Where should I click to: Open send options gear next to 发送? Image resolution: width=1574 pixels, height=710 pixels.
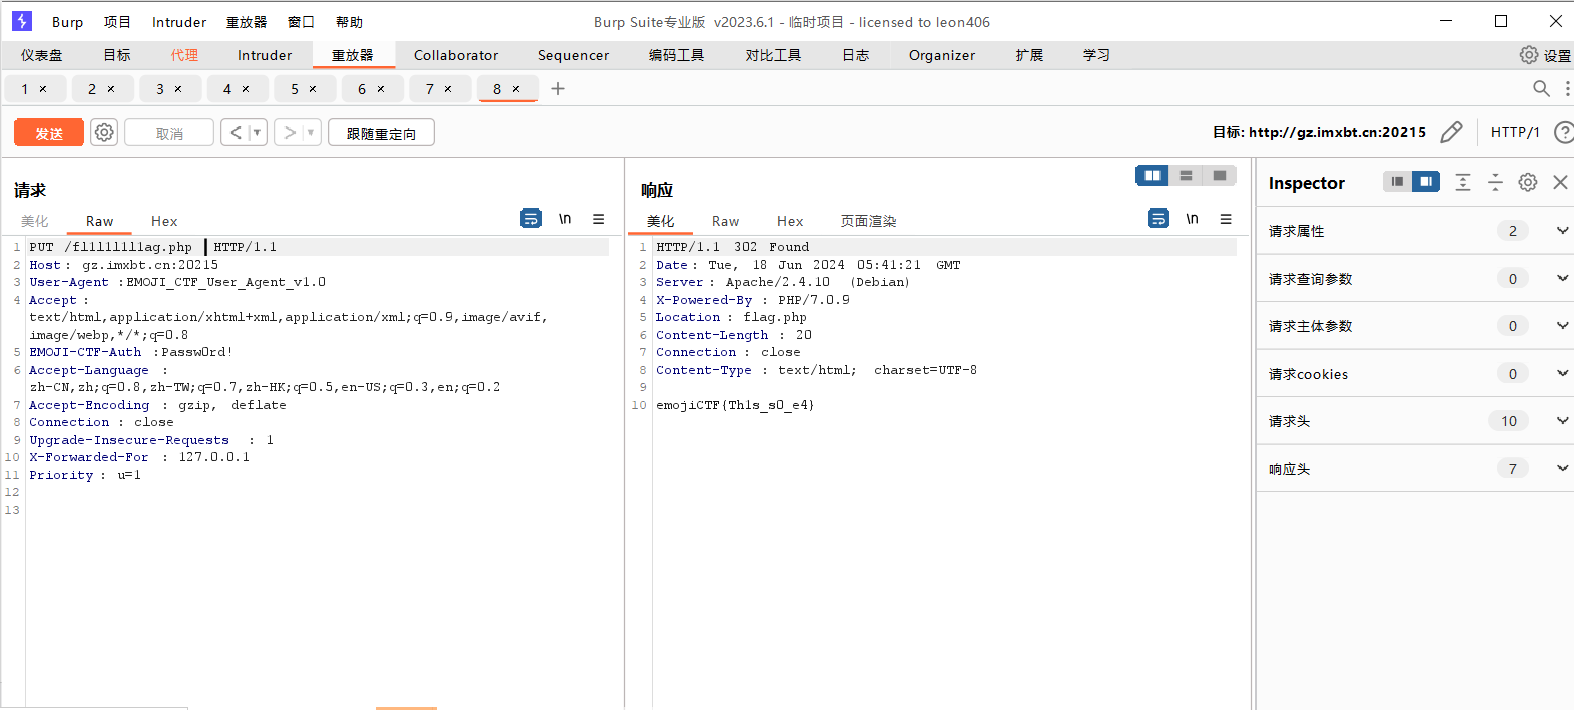[x=104, y=132]
